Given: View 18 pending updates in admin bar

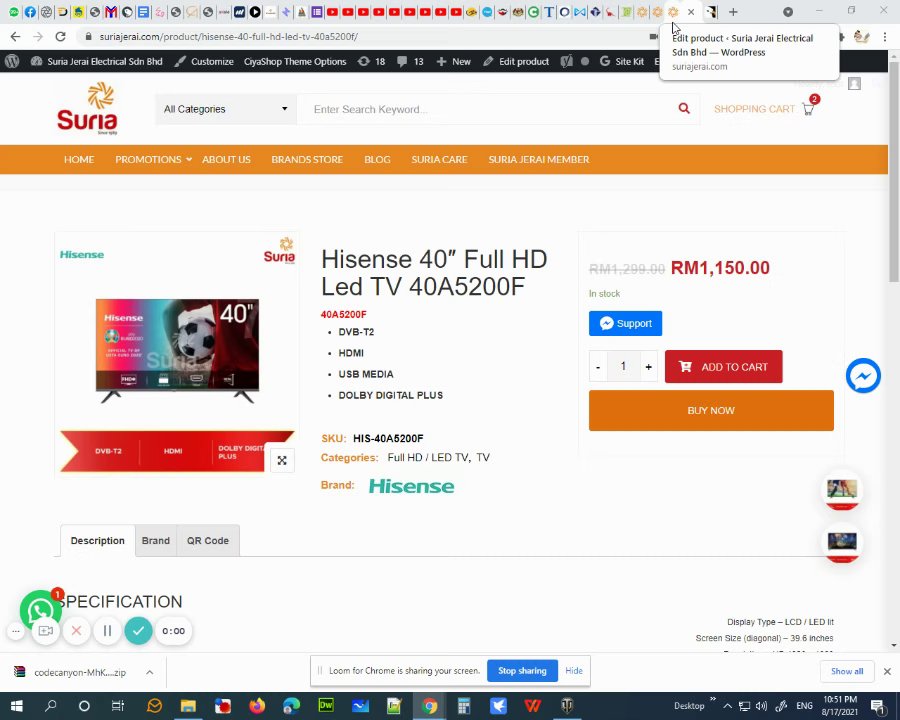Looking at the screenshot, I should pos(371,61).
